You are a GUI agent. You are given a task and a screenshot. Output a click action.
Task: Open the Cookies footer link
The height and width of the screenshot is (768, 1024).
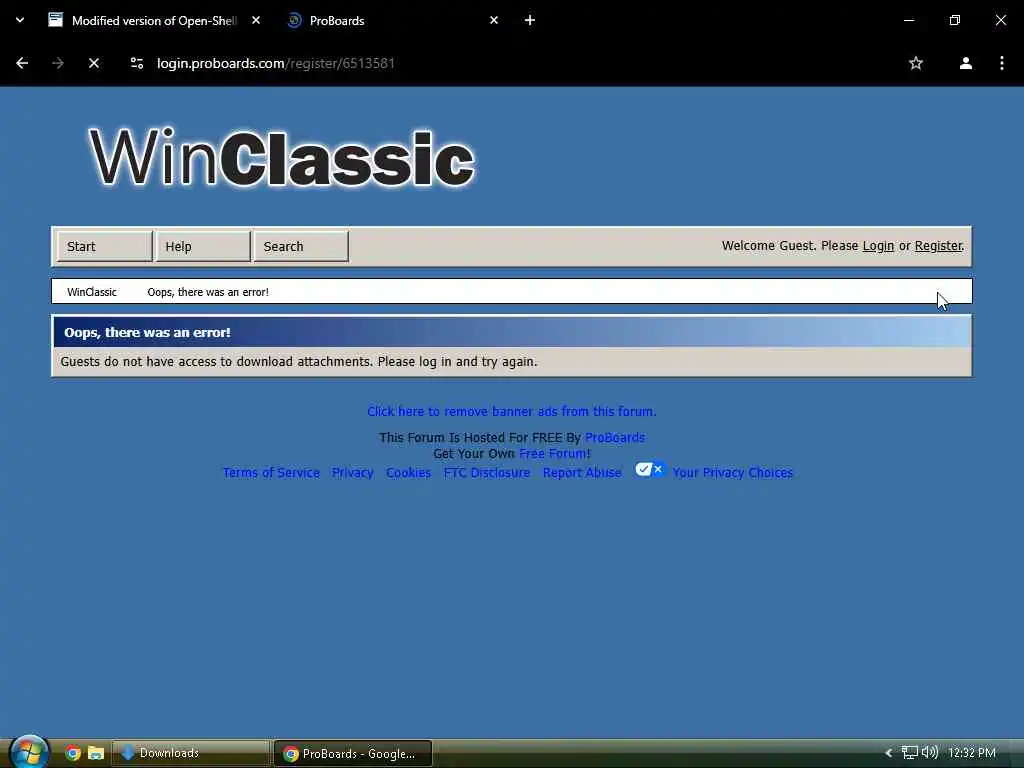[408, 472]
